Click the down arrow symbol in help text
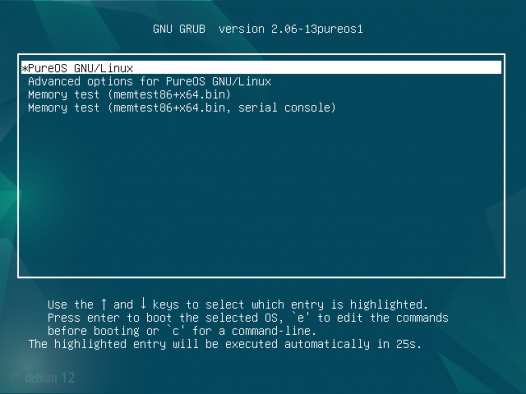526x394 pixels. pyautogui.click(x=143, y=303)
